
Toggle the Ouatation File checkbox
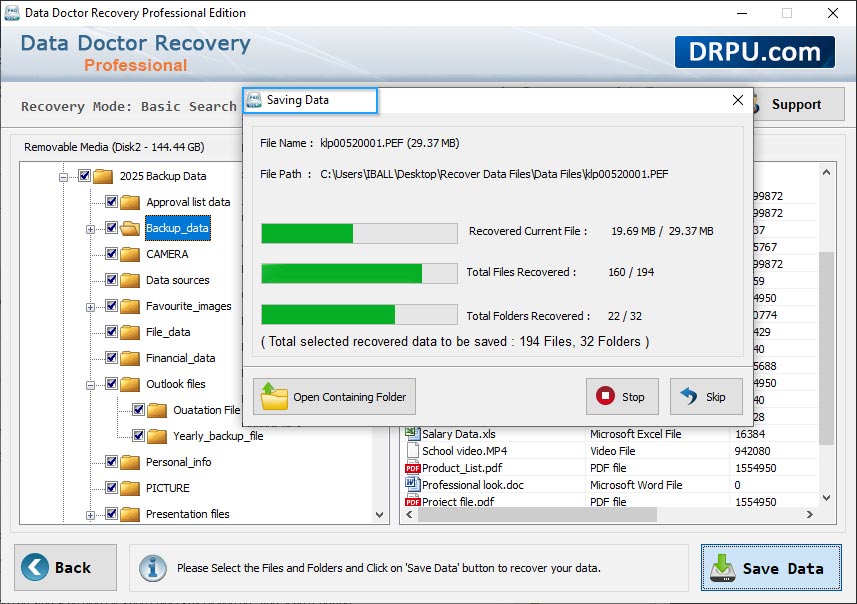point(138,409)
